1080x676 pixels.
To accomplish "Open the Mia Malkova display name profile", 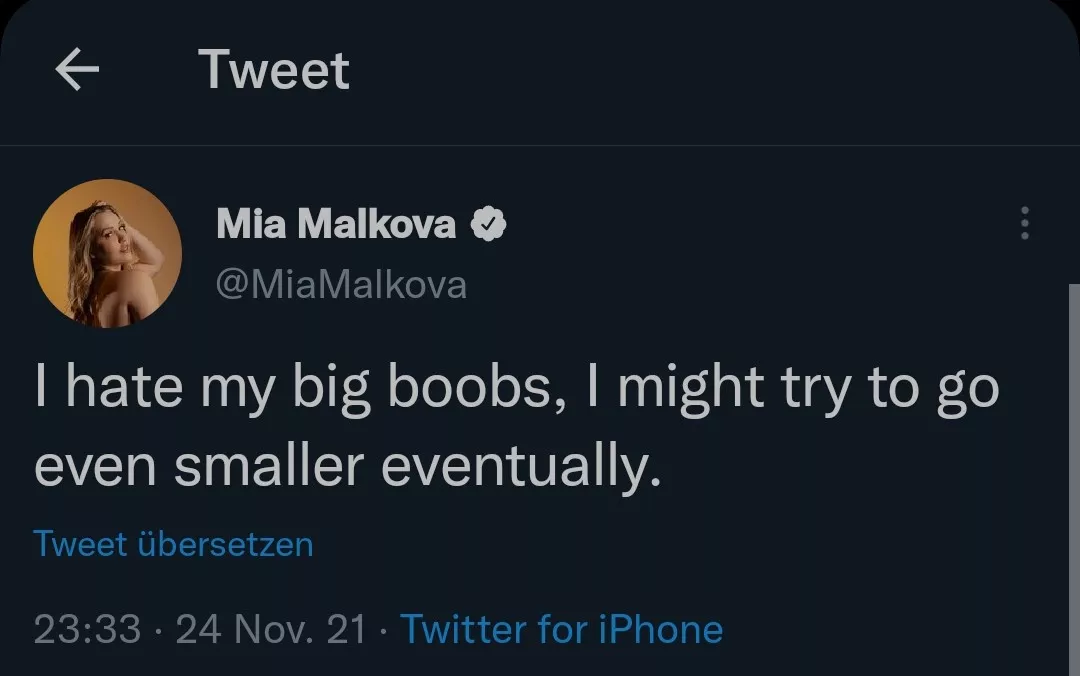I will 336,225.
